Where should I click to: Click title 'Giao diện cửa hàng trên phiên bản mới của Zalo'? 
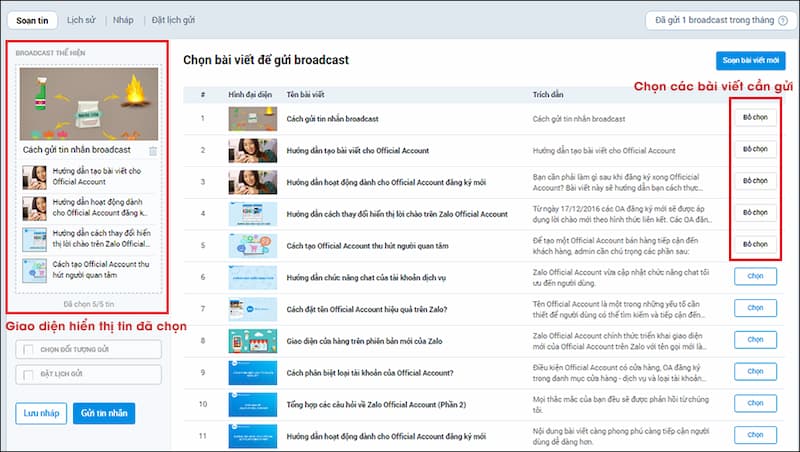tap(364, 341)
